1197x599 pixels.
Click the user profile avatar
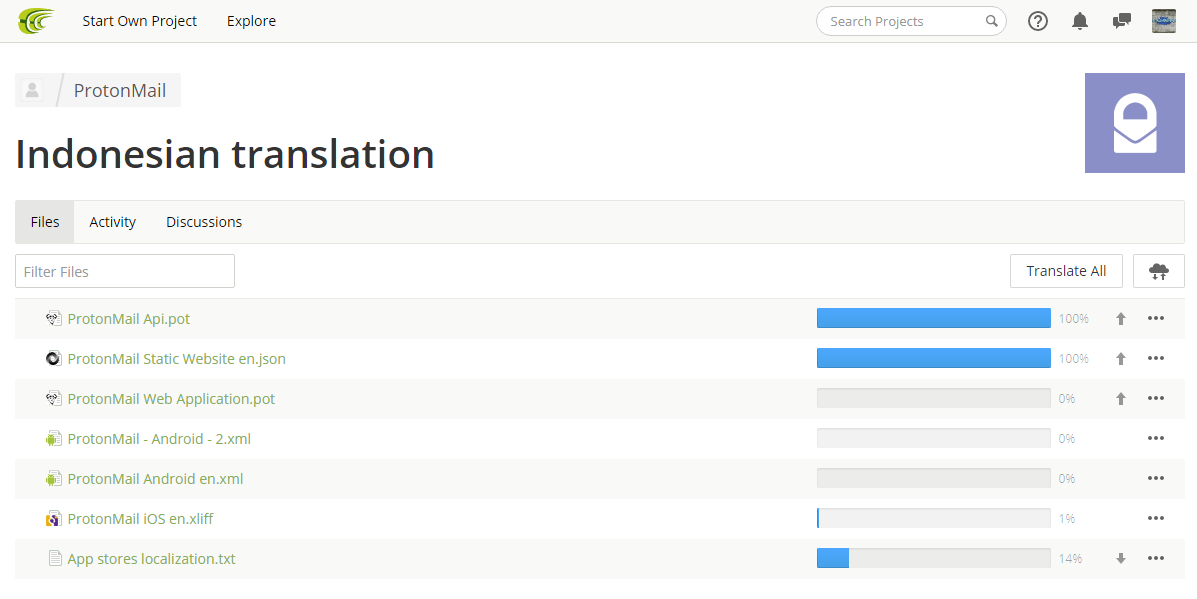(1163, 21)
